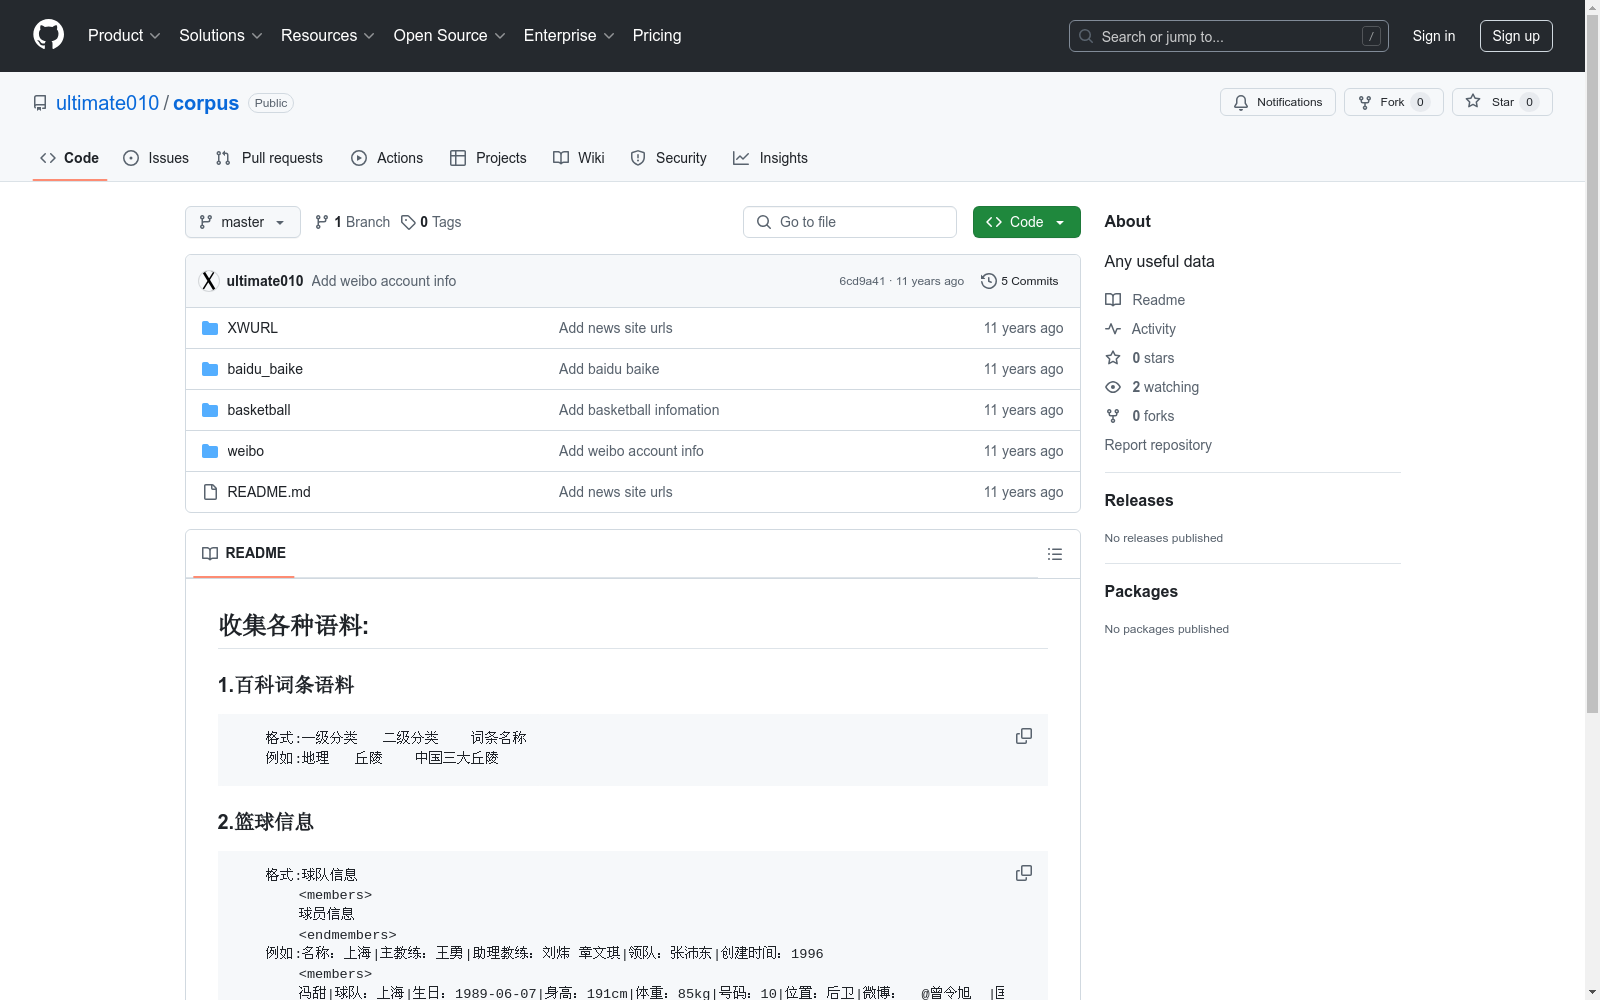
Task: Click the Report repository link
Action: [1158, 445]
